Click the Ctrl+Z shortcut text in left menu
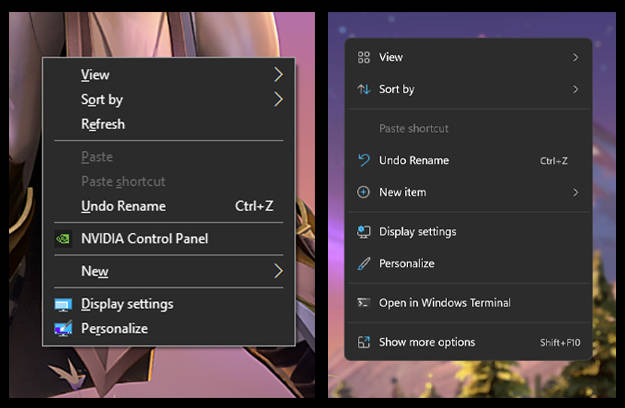The image size is (625, 408). pyautogui.click(x=254, y=206)
